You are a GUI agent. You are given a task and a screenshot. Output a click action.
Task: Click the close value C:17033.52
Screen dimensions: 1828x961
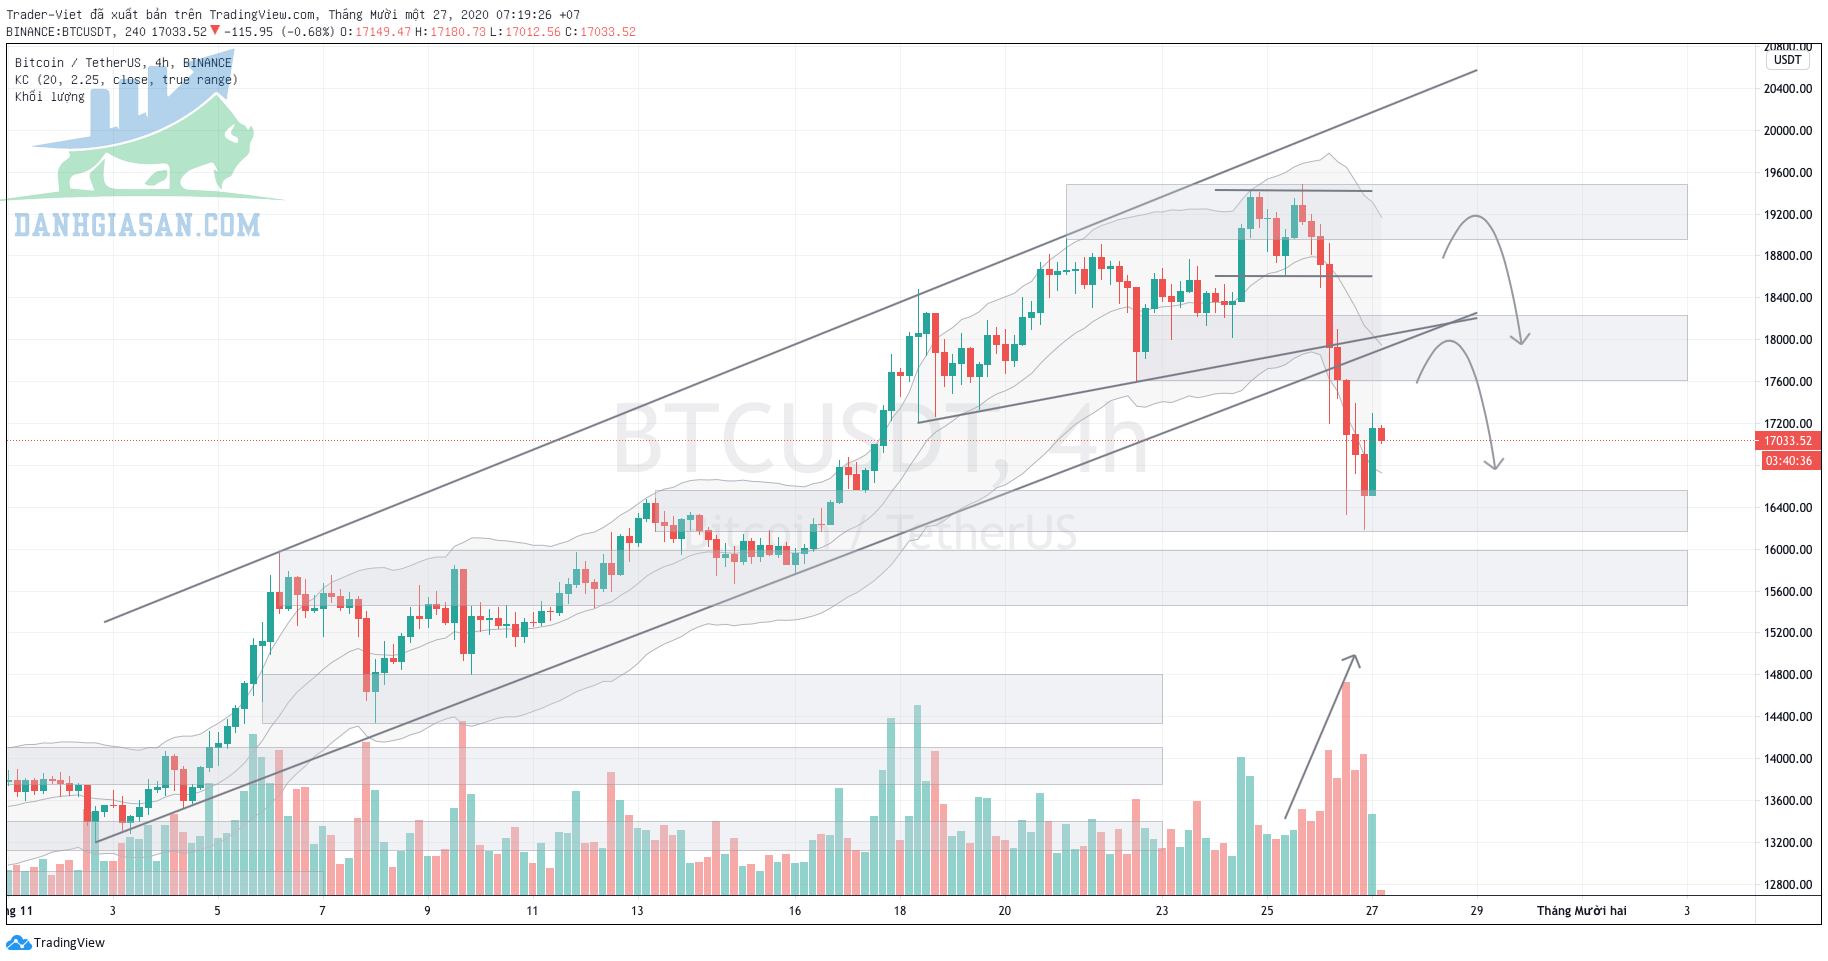tap(600, 32)
